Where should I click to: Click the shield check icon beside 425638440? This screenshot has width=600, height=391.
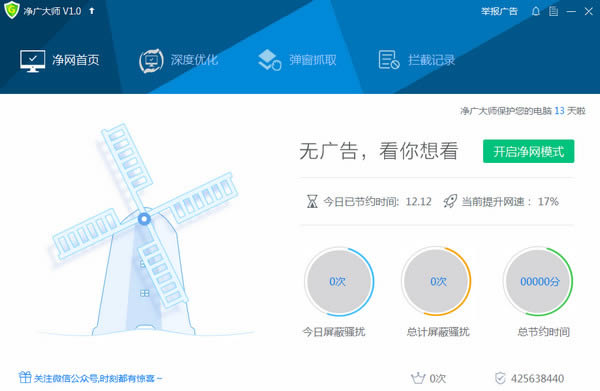tap(500, 378)
